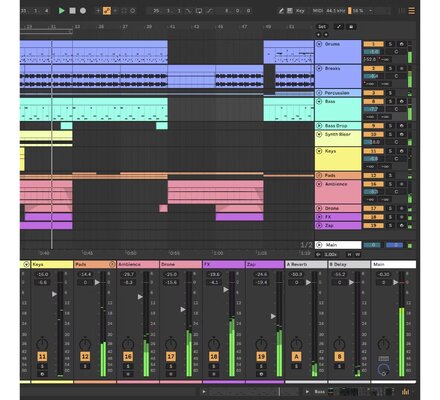Screen dimensions: 440x400
Task: Toggle return track activator A
Action: coord(296,357)
